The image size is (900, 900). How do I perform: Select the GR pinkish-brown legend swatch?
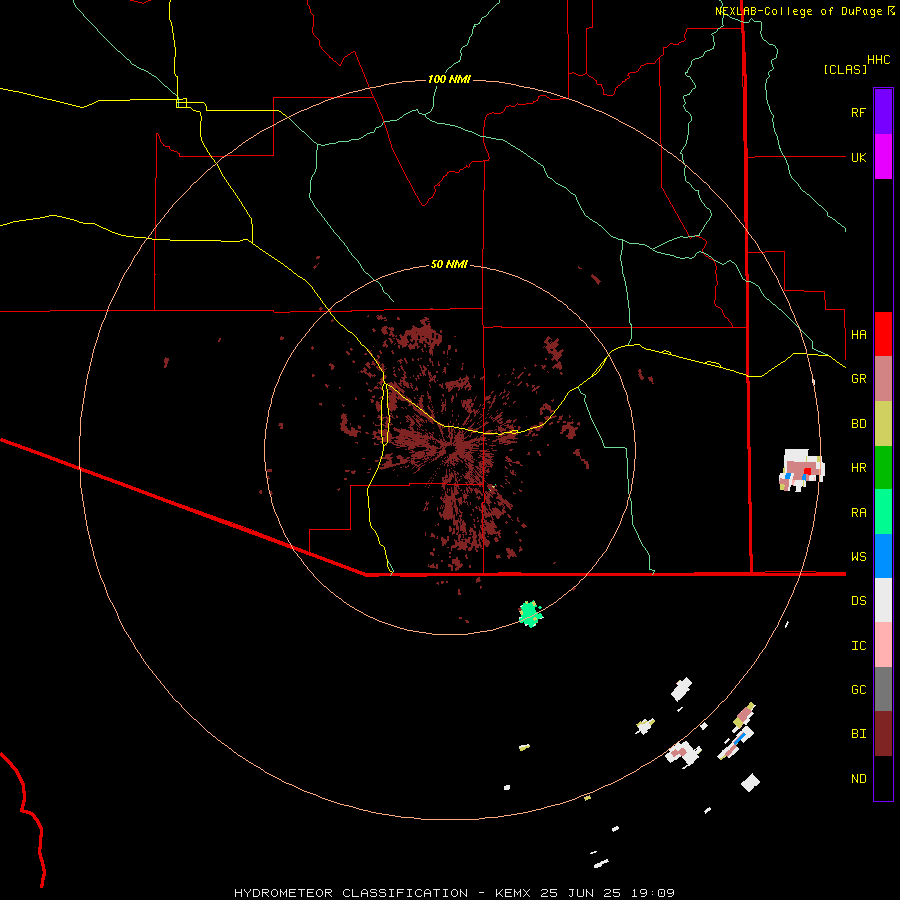883,378
